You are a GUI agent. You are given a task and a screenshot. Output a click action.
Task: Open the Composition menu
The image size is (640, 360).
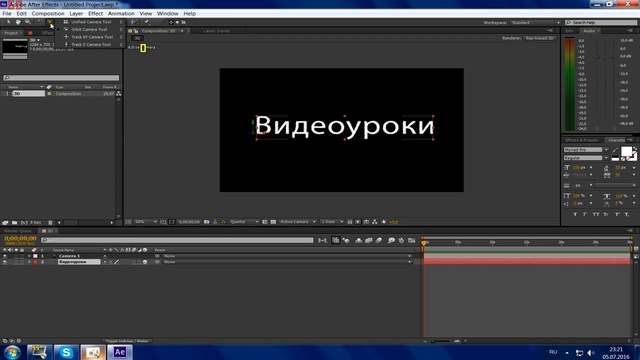pyautogui.click(x=48, y=13)
